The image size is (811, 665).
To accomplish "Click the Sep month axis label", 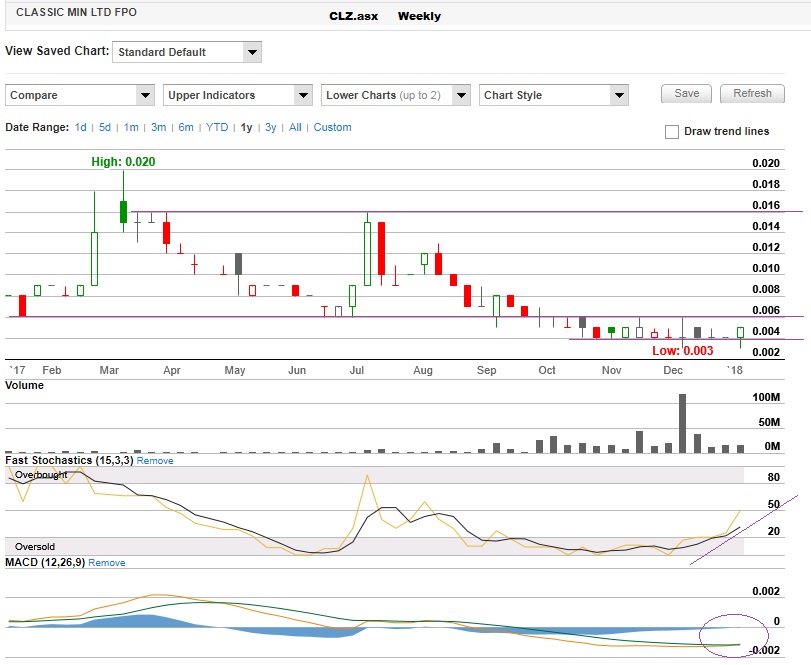I will pos(486,370).
